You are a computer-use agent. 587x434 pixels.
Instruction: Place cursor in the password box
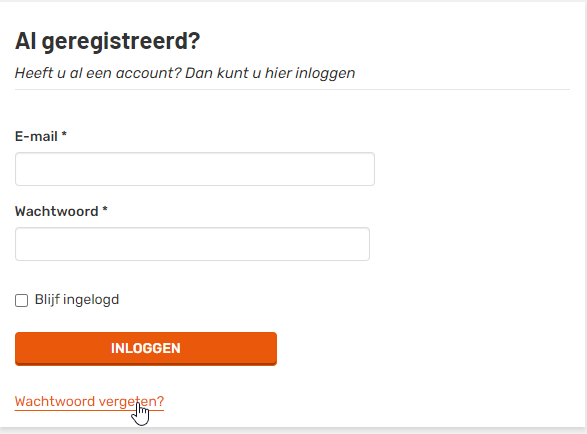coord(192,244)
